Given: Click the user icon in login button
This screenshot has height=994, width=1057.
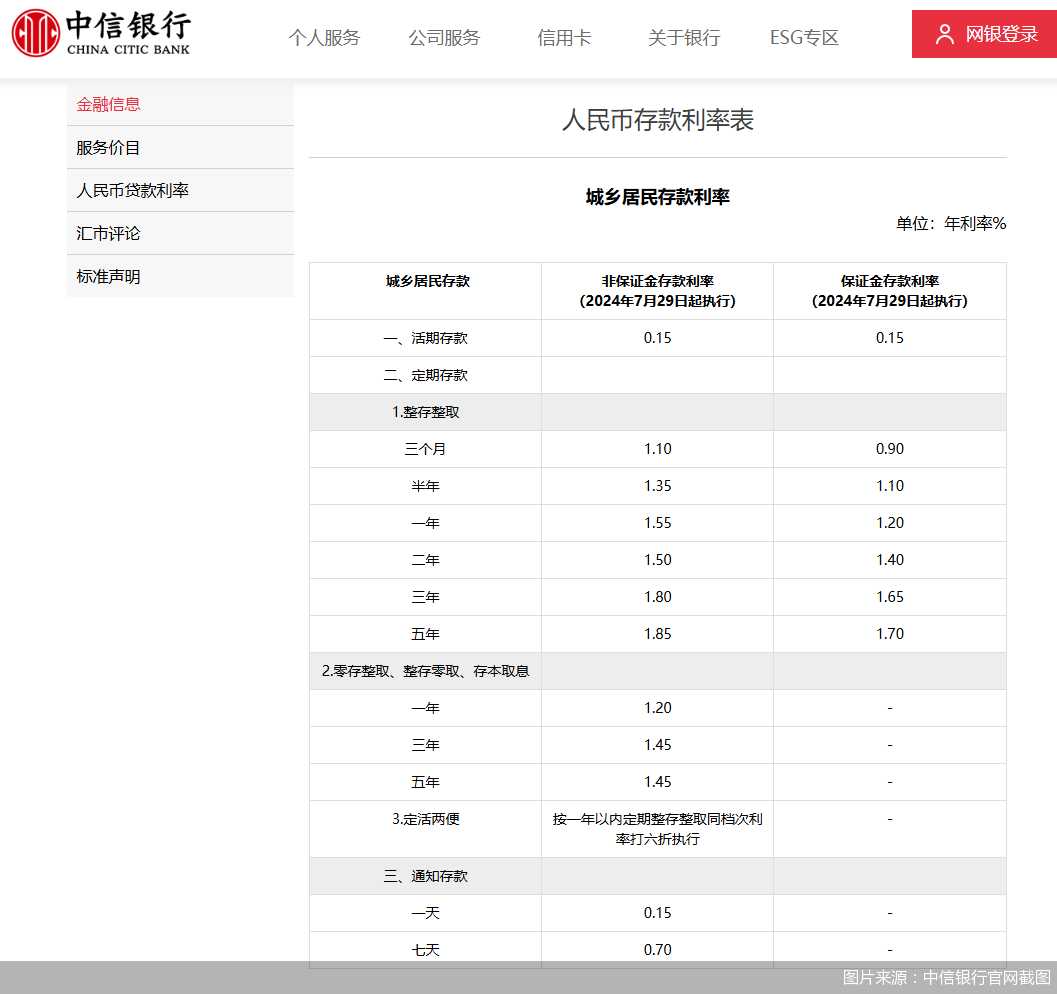Looking at the screenshot, I should [944, 34].
